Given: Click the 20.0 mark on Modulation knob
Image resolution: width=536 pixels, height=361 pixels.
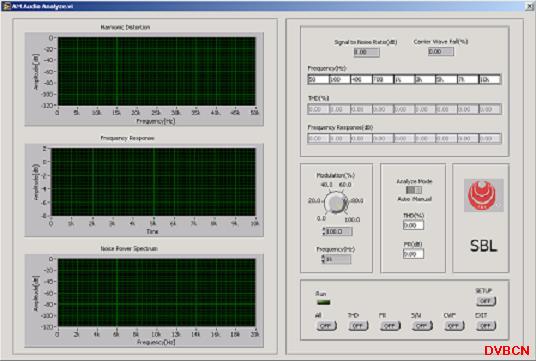Looking at the screenshot, I should 314,201.
